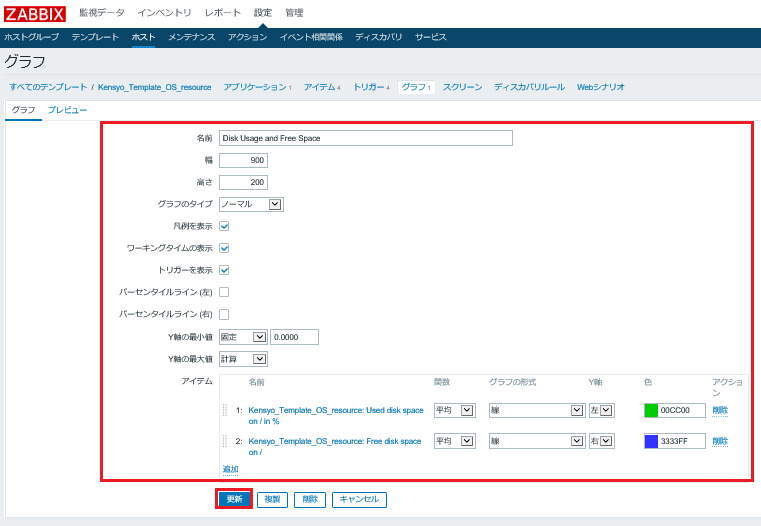
Task: Click the 更新 button
Action: (234, 499)
